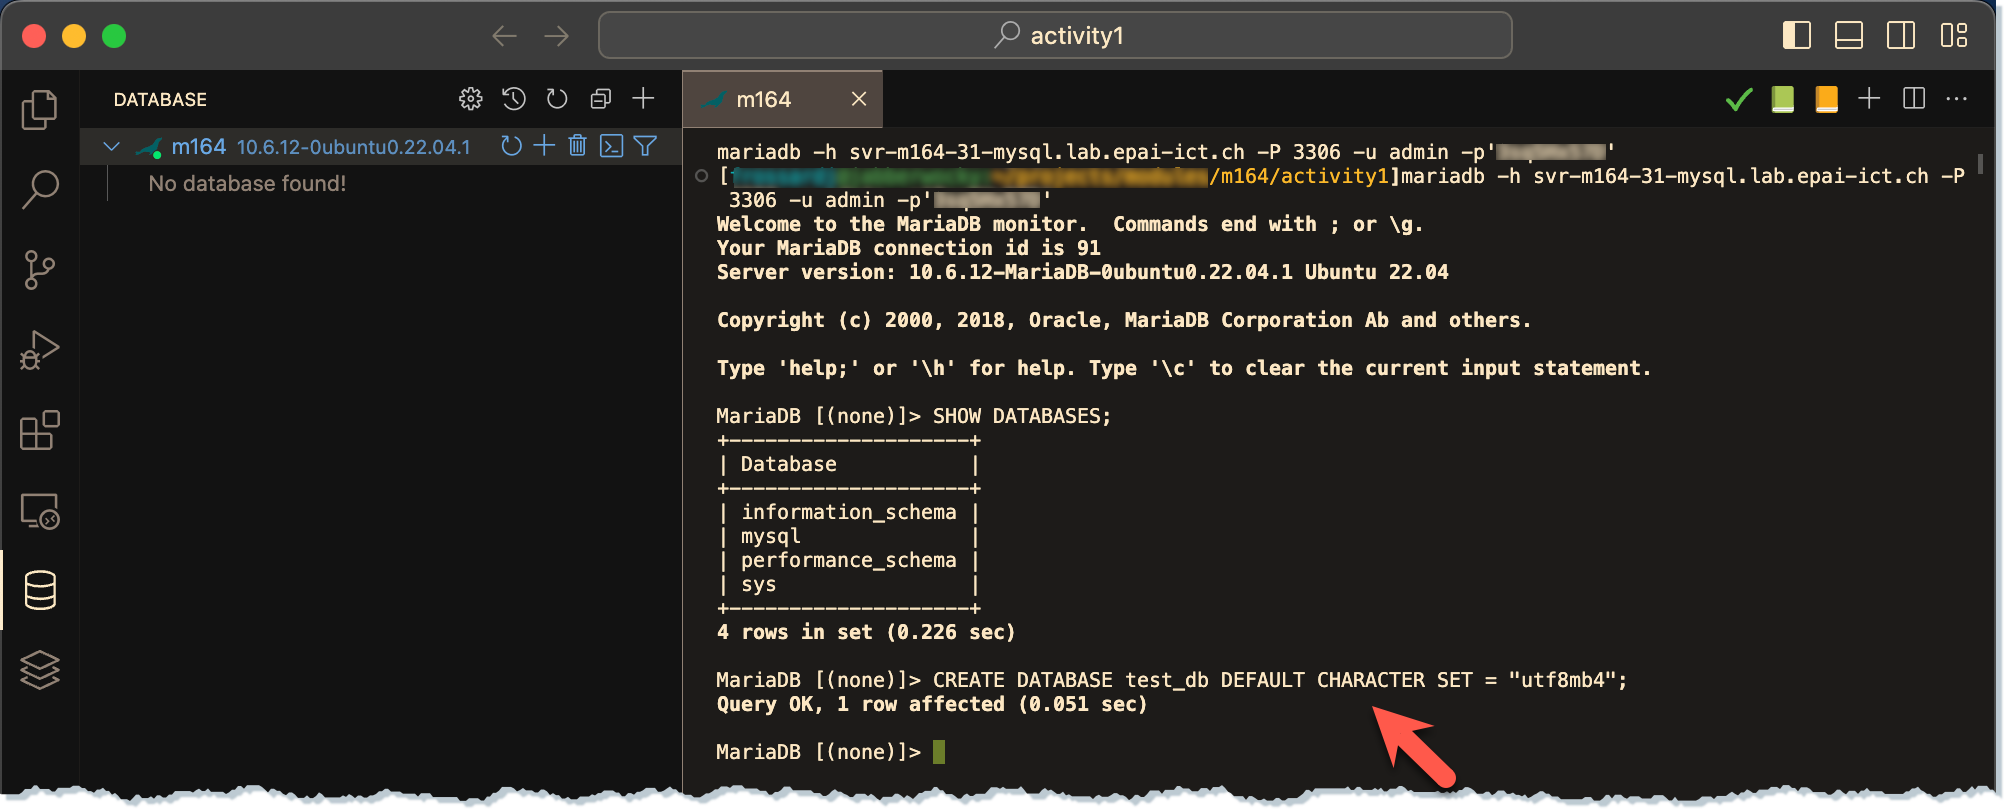The image size is (2004, 810).
Task: Open terminal for m164 connection
Action: click(611, 146)
